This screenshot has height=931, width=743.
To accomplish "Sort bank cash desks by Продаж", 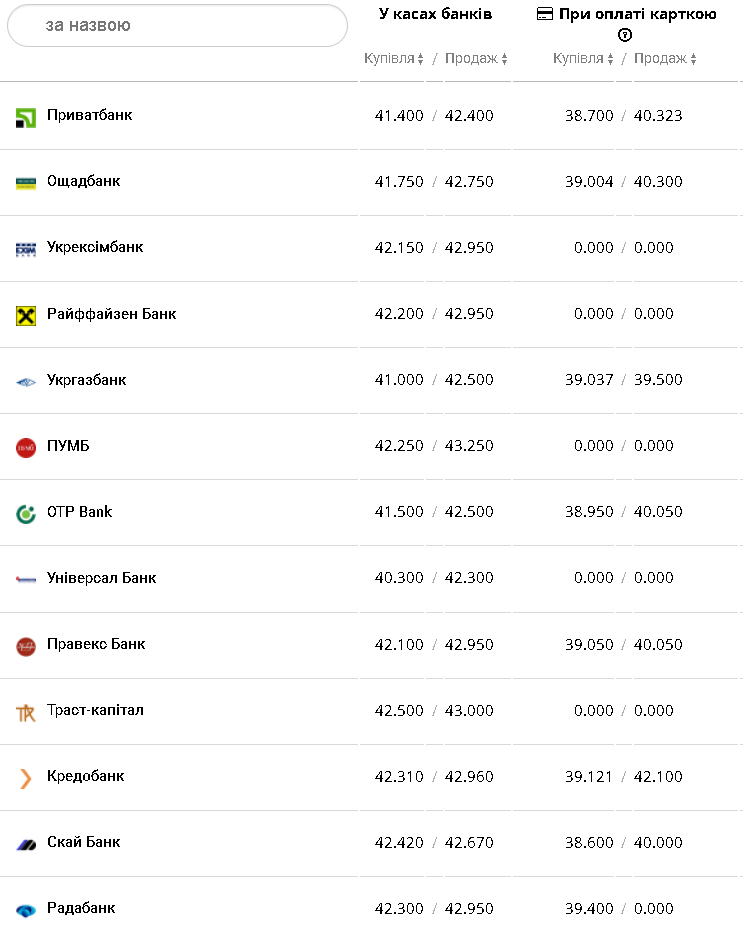I will point(476,59).
